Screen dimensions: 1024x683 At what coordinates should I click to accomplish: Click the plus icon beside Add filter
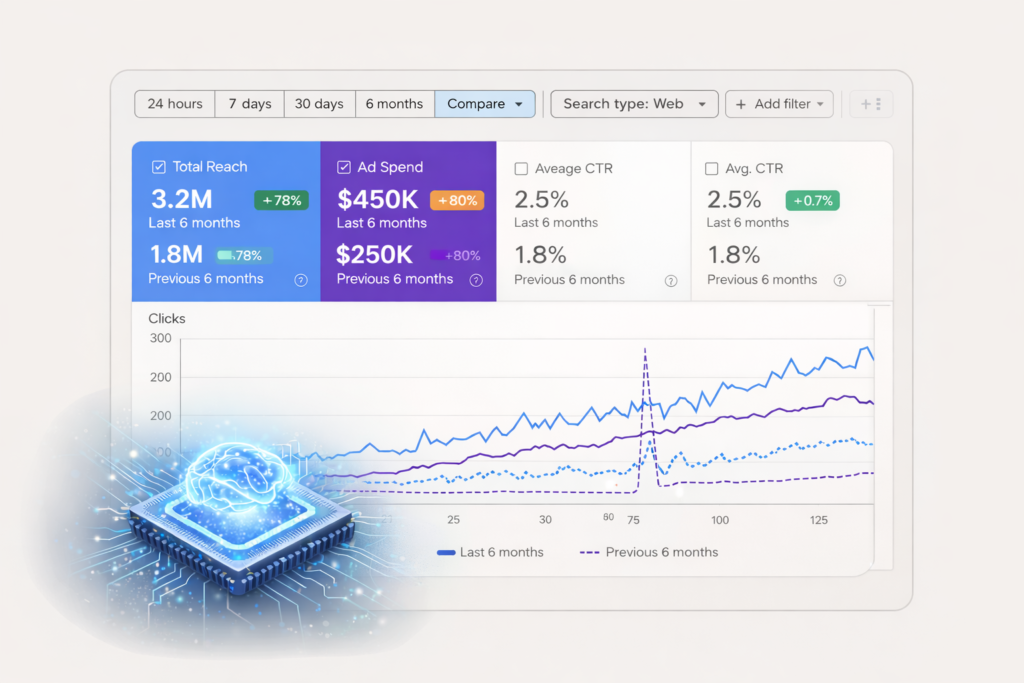click(741, 104)
